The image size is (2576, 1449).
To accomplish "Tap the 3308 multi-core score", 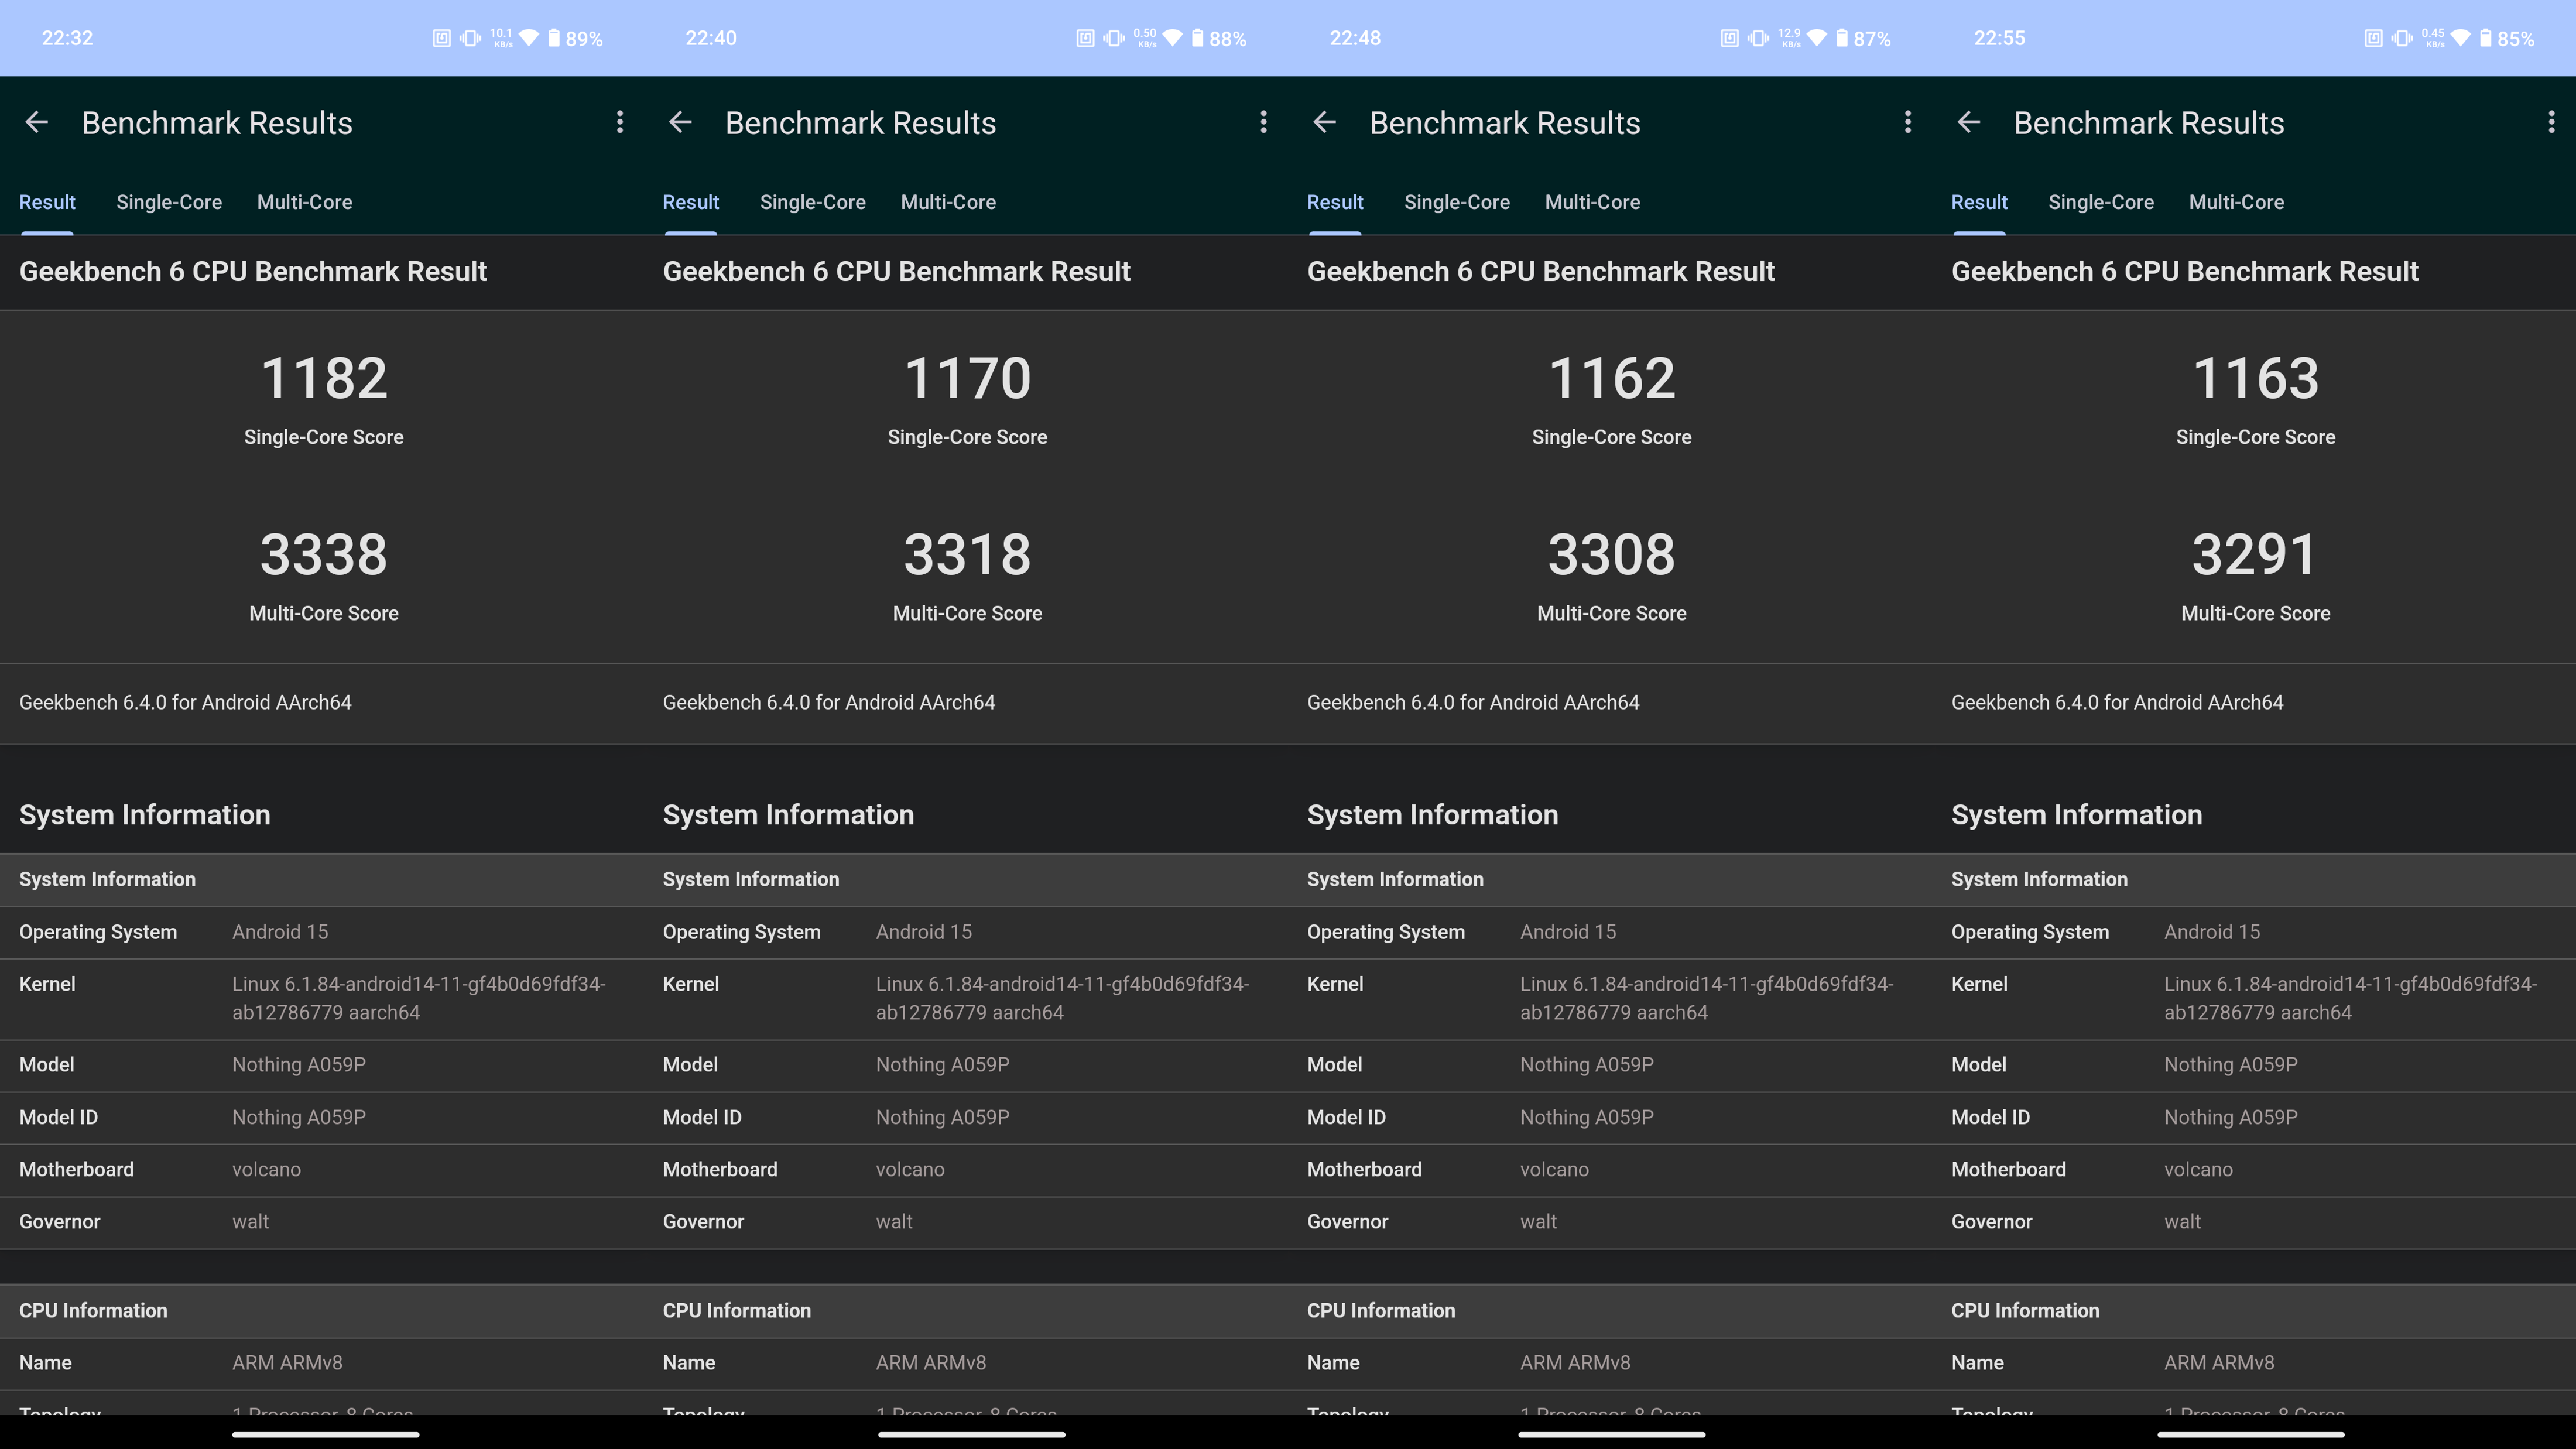I will click(1611, 554).
